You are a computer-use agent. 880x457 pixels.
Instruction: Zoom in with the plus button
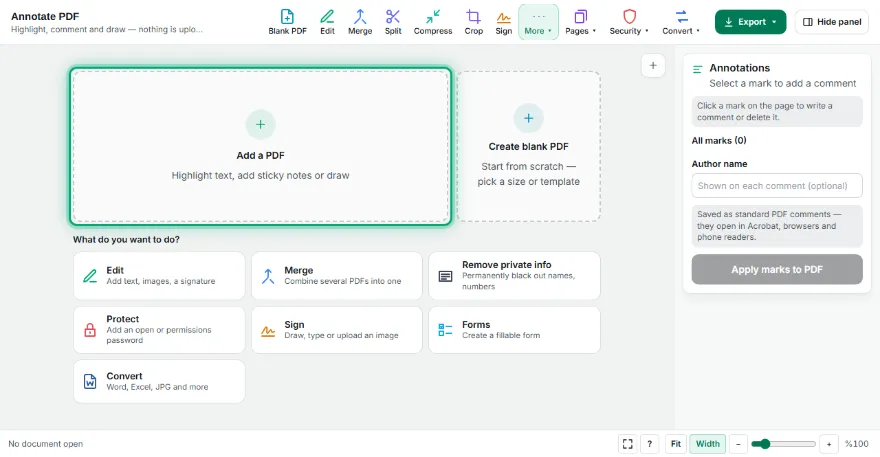[x=829, y=444]
